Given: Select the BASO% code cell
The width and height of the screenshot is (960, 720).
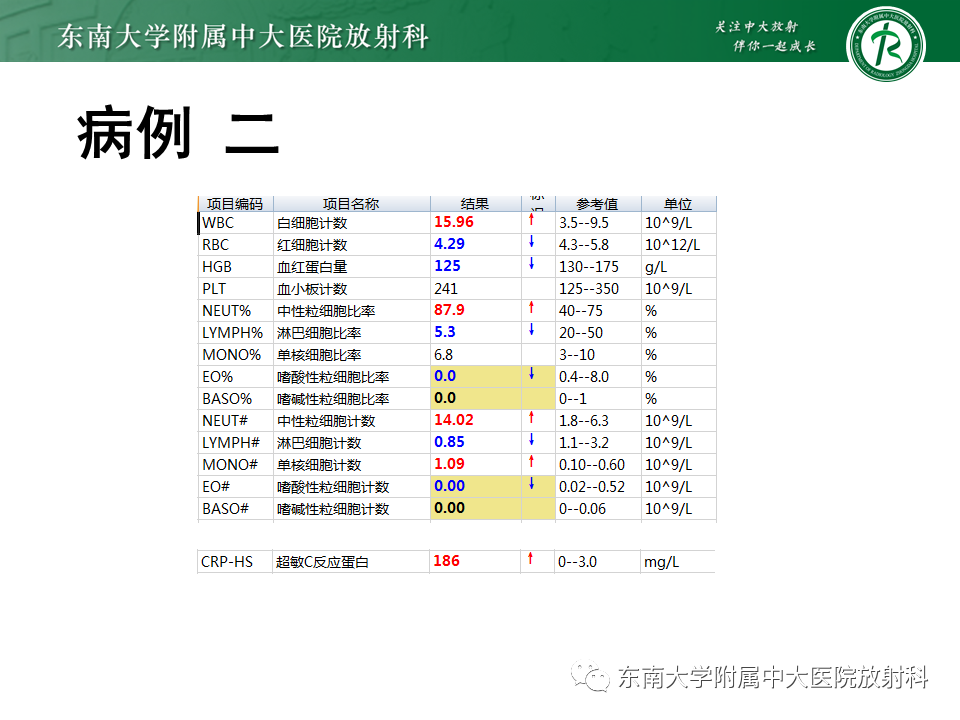Looking at the screenshot, I should coord(236,399).
